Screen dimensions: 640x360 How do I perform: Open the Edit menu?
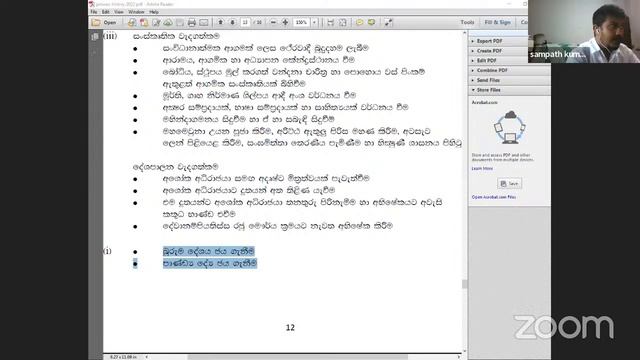[x=106, y=12]
